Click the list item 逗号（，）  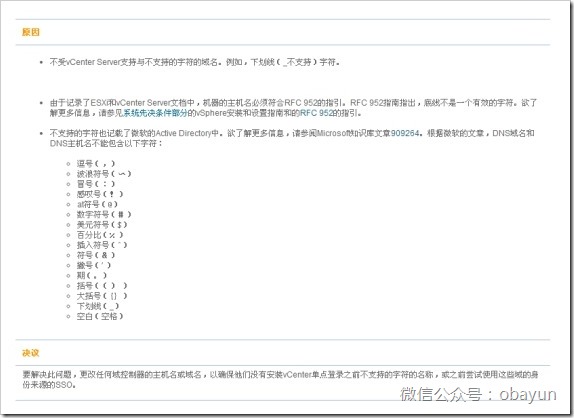(x=96, y=164)
